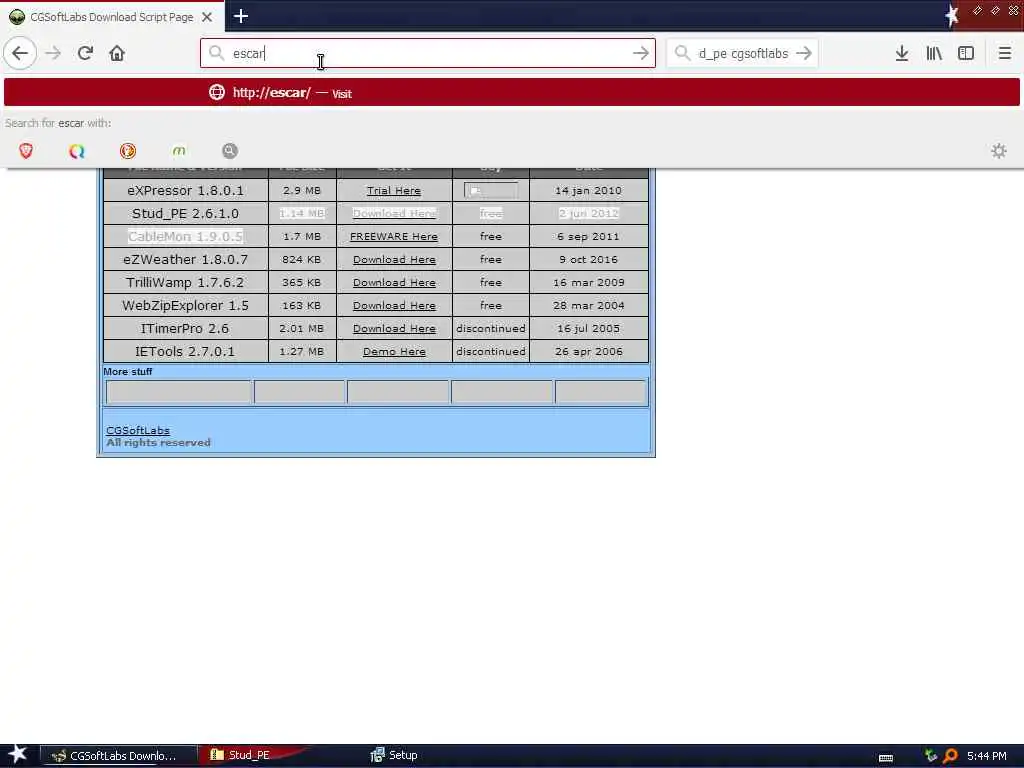Click Download Here for ITimerPro
This screenshot has width=1024, height=768.
click(x=394, y=328)
